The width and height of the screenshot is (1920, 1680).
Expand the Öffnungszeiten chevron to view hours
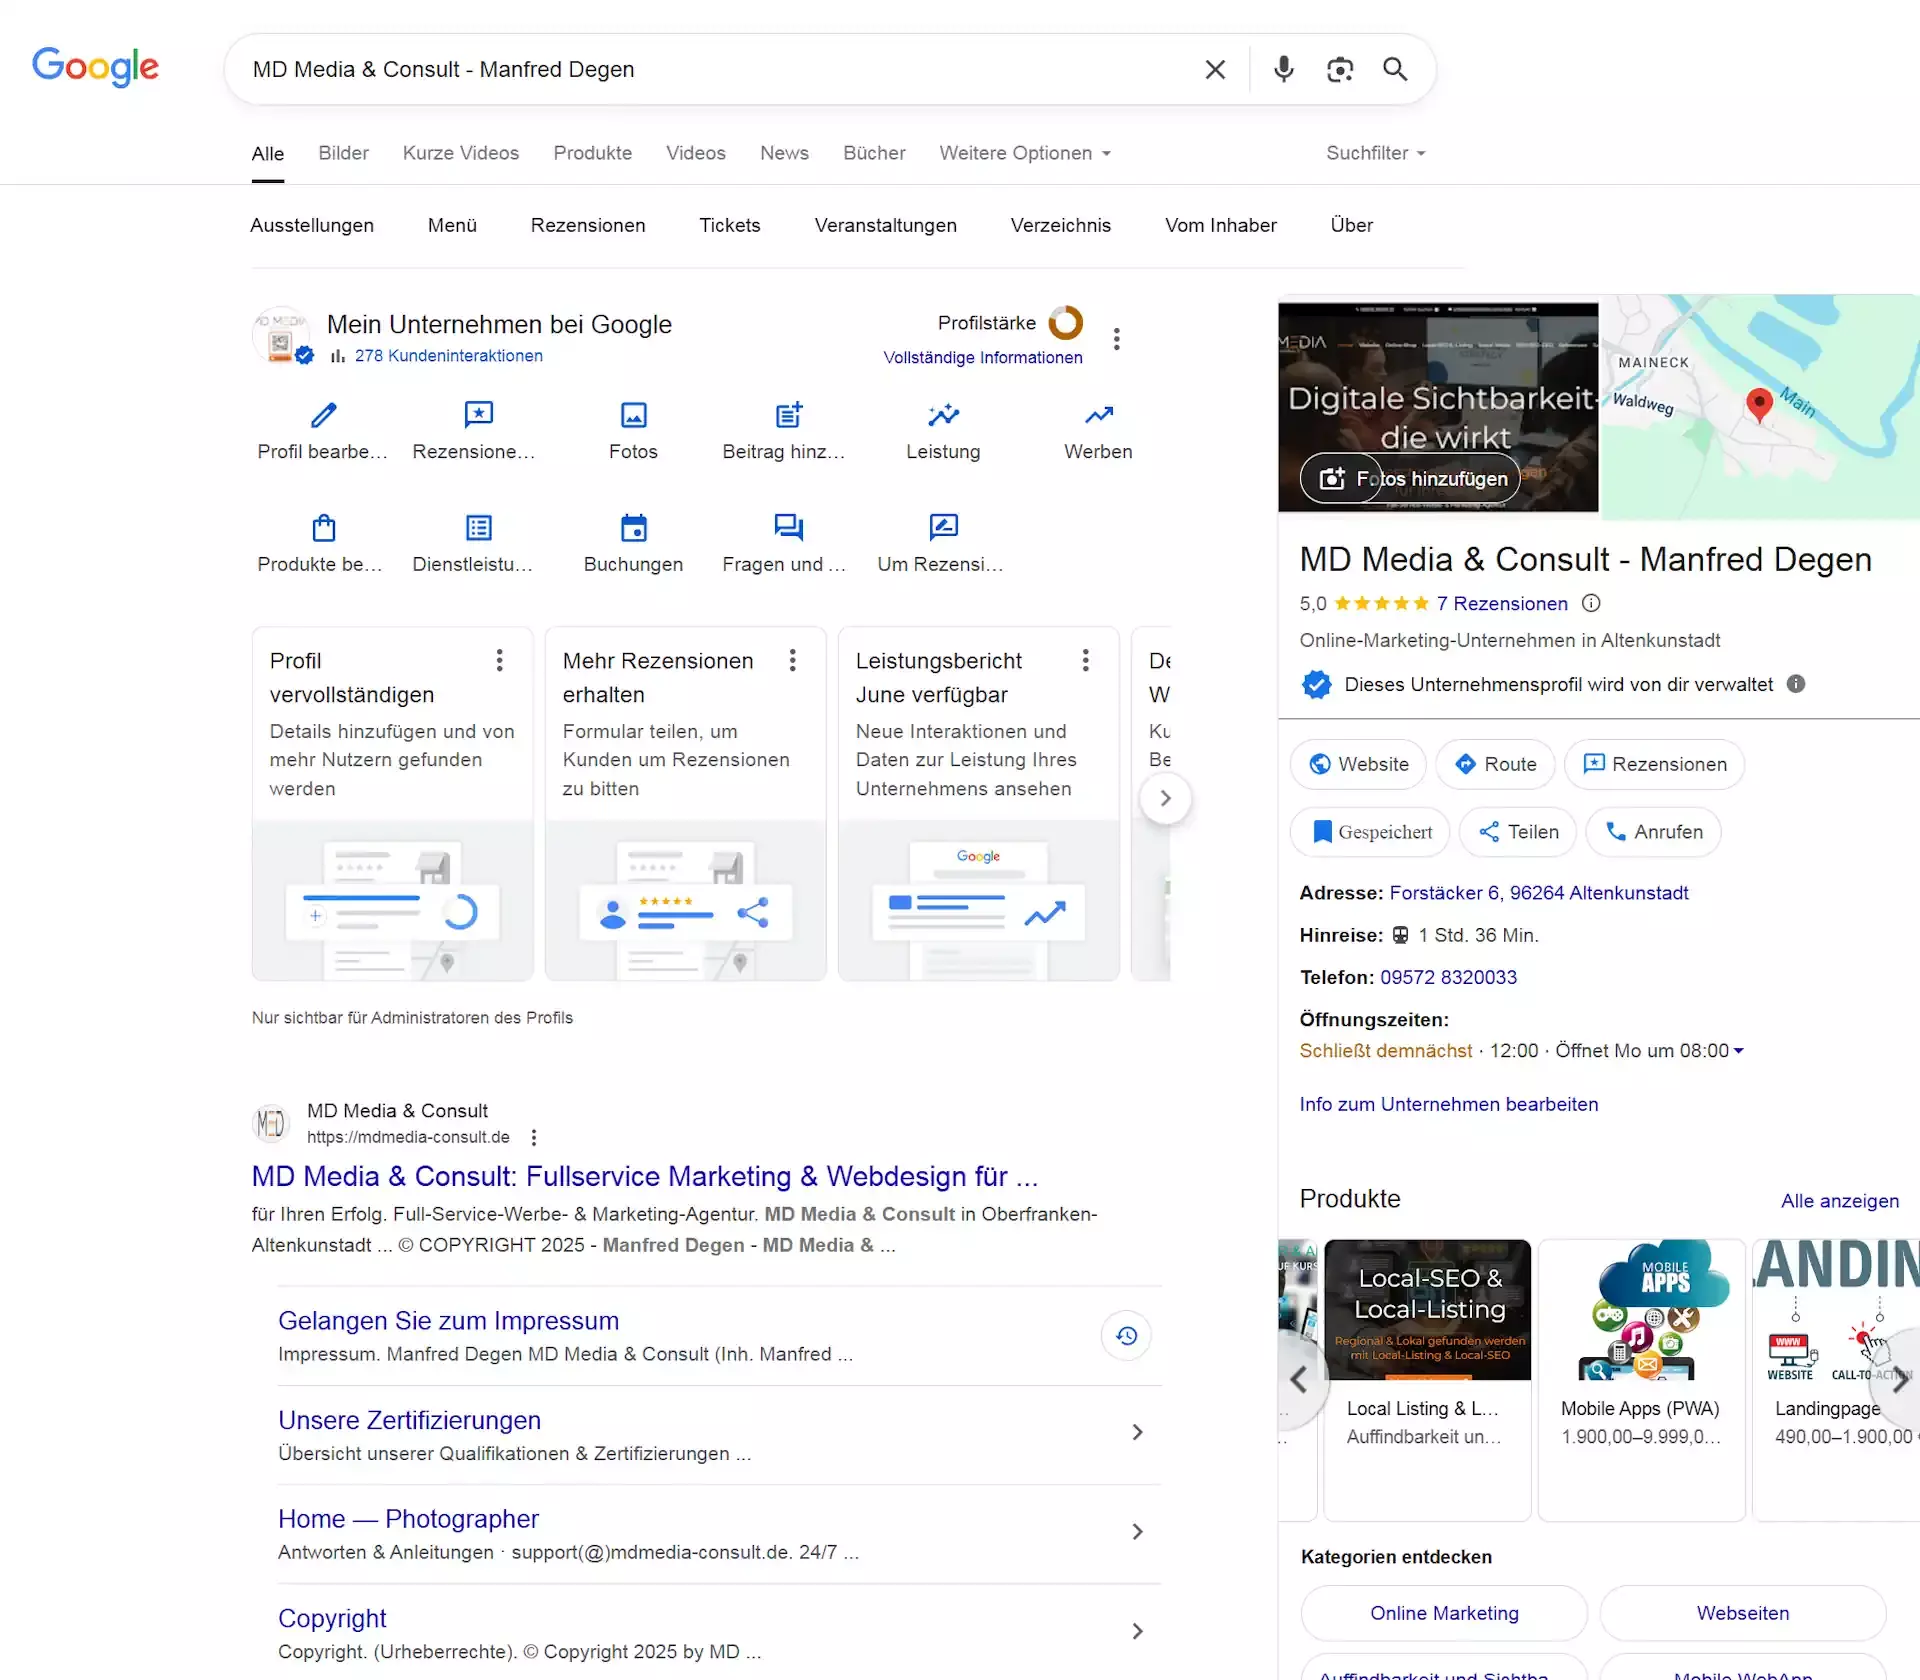[1741, 1050]
